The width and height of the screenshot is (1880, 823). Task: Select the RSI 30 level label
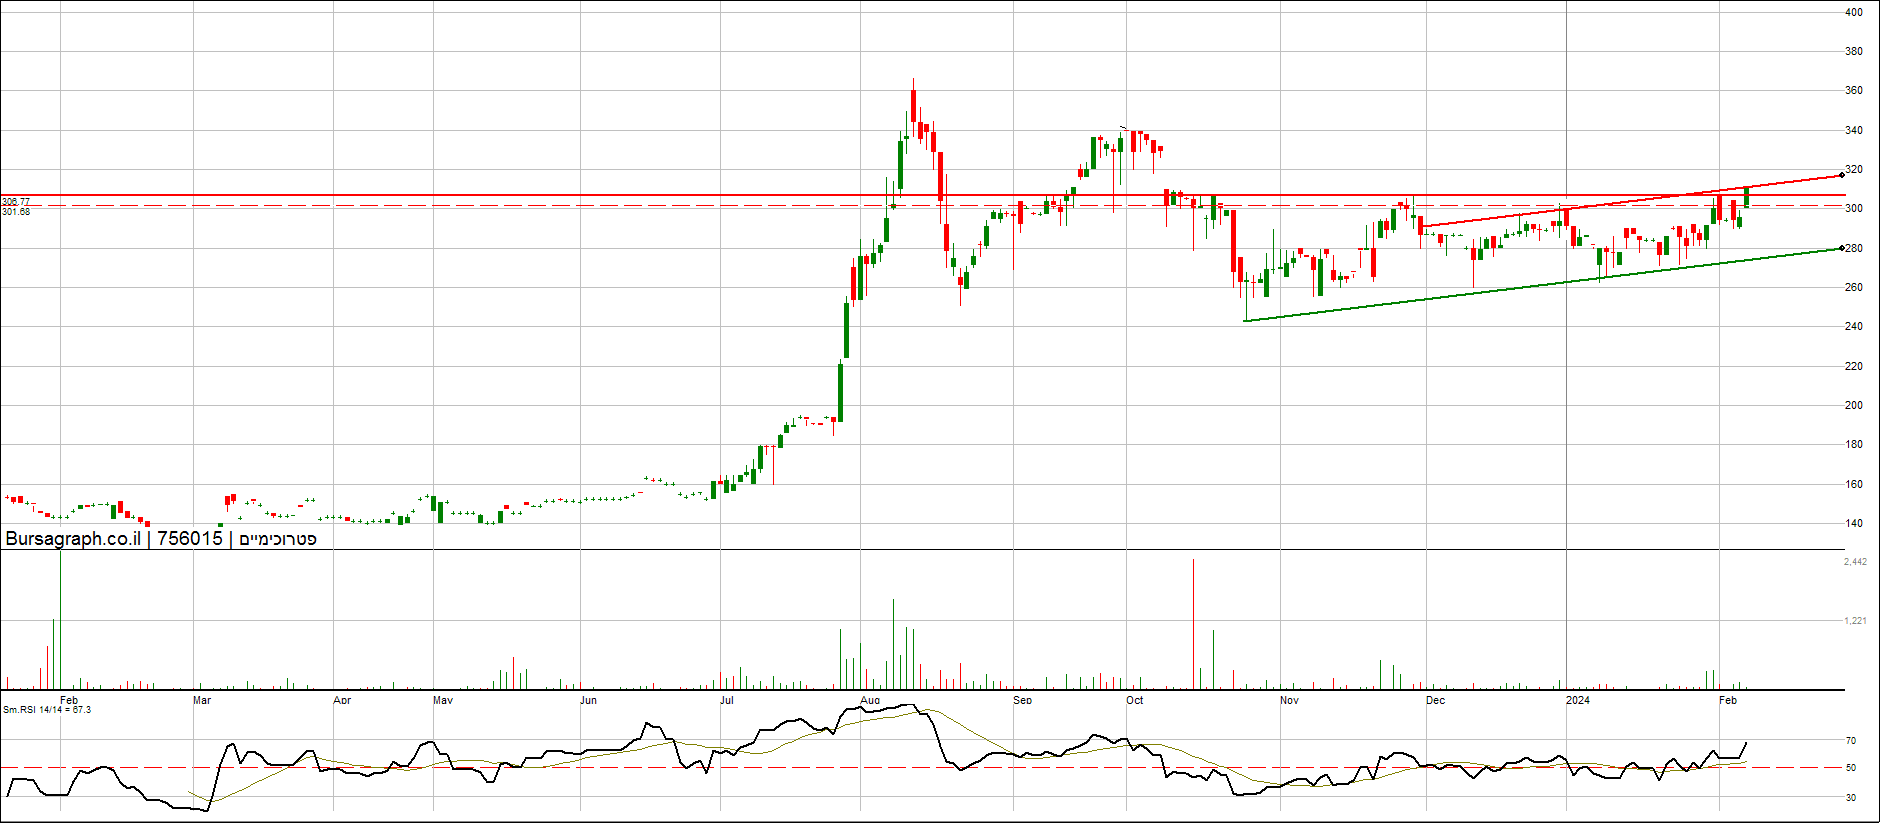pos(1851,798)
